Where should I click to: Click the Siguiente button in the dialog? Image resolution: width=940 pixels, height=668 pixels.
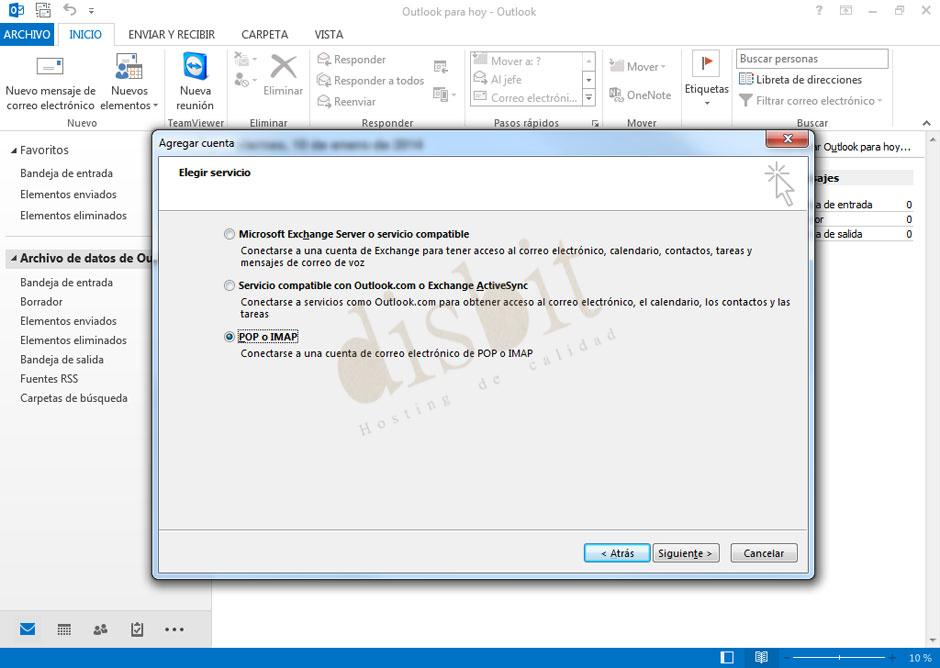point(686,552)
